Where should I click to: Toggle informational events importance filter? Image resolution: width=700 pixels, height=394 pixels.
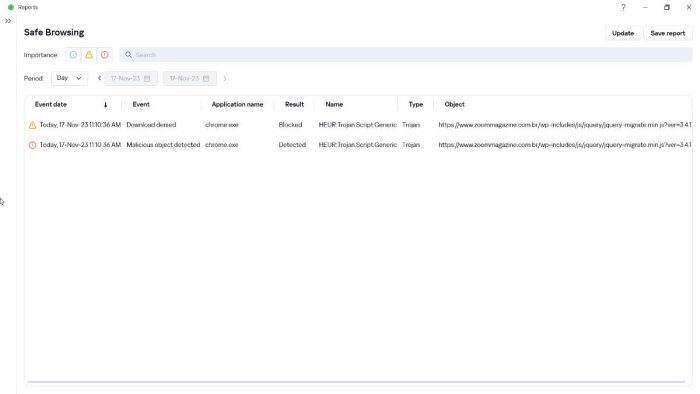tap(73, 55)
